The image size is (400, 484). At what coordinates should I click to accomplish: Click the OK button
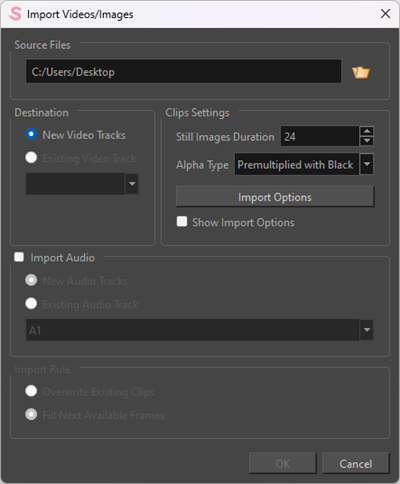[283, 463]
